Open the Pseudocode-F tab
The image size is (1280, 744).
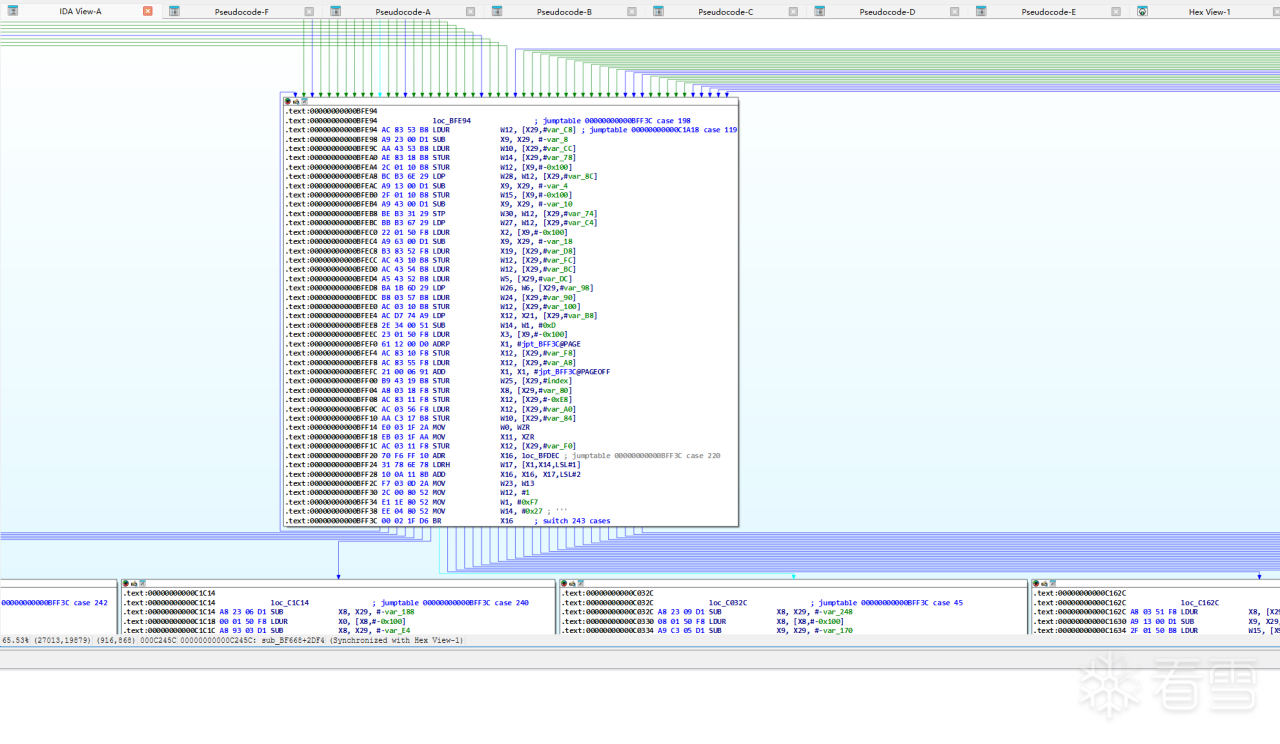tap(241, 12)
